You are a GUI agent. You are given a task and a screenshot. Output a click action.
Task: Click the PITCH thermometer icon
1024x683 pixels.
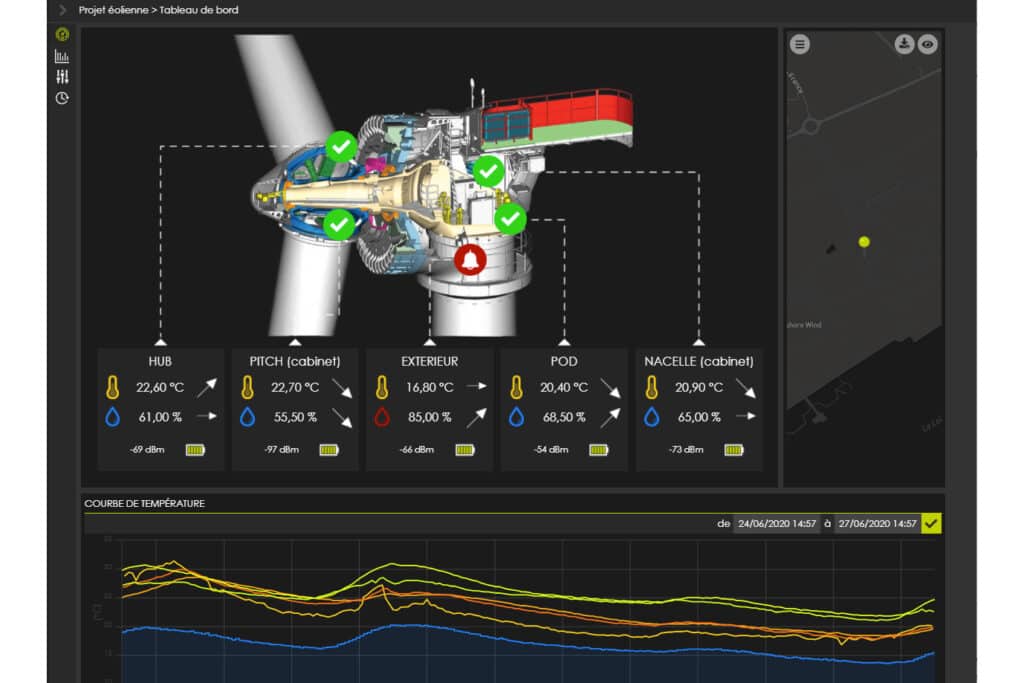[x=247, y=387]
